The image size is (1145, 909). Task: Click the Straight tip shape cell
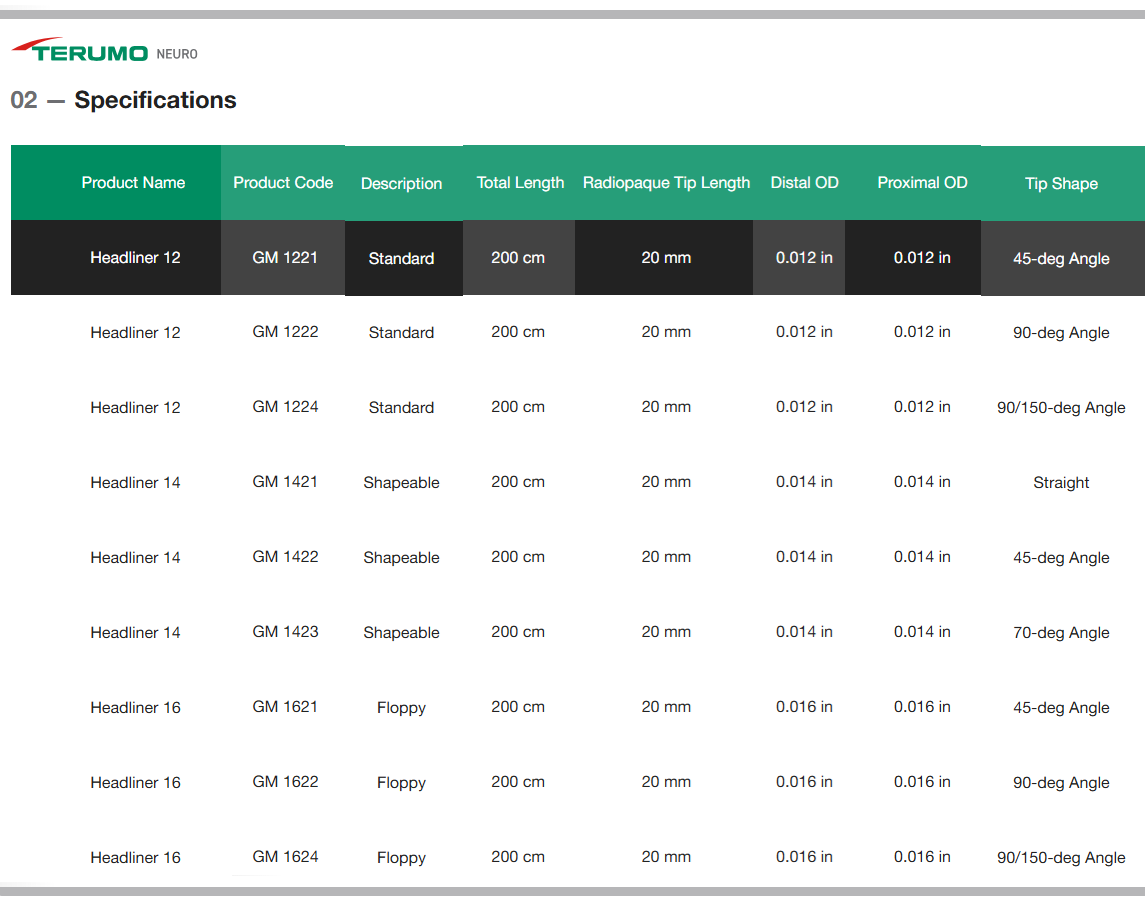pos(1061,483)
